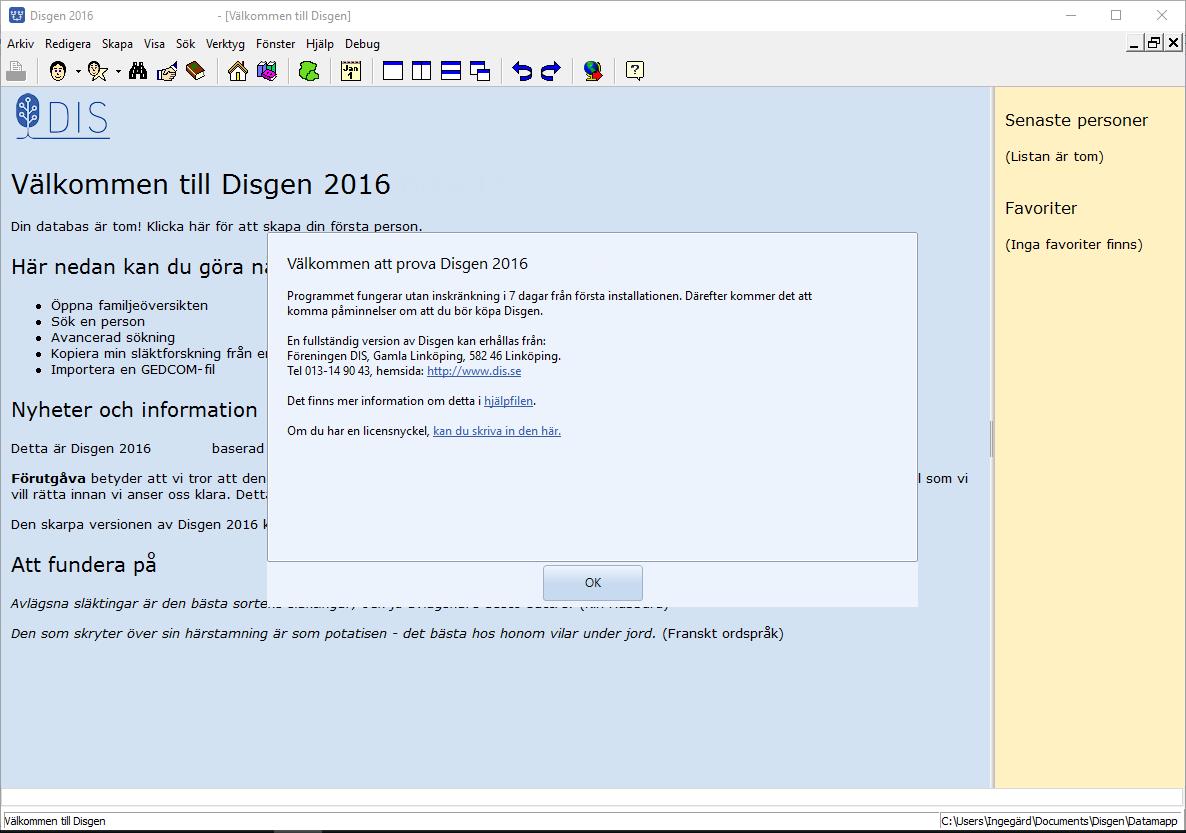This screenshot has width=1186, height=833.
Task: Click the 'Nyheter och information' heading
Action: 134,410
